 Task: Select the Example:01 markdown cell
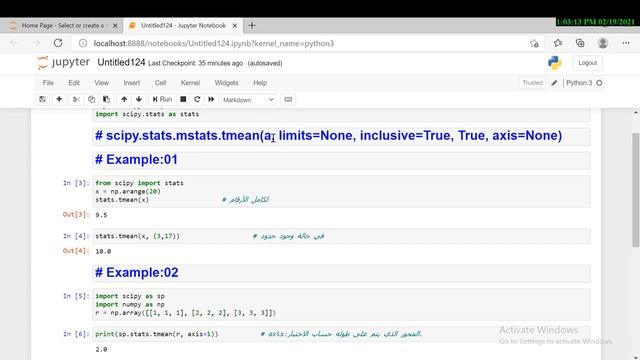[x=341, y=160]
